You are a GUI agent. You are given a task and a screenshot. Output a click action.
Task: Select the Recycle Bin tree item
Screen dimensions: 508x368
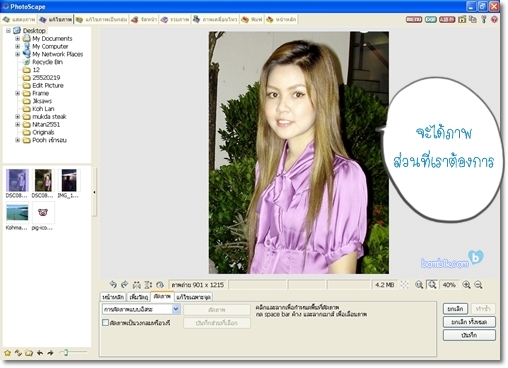[x=47, y=62]
